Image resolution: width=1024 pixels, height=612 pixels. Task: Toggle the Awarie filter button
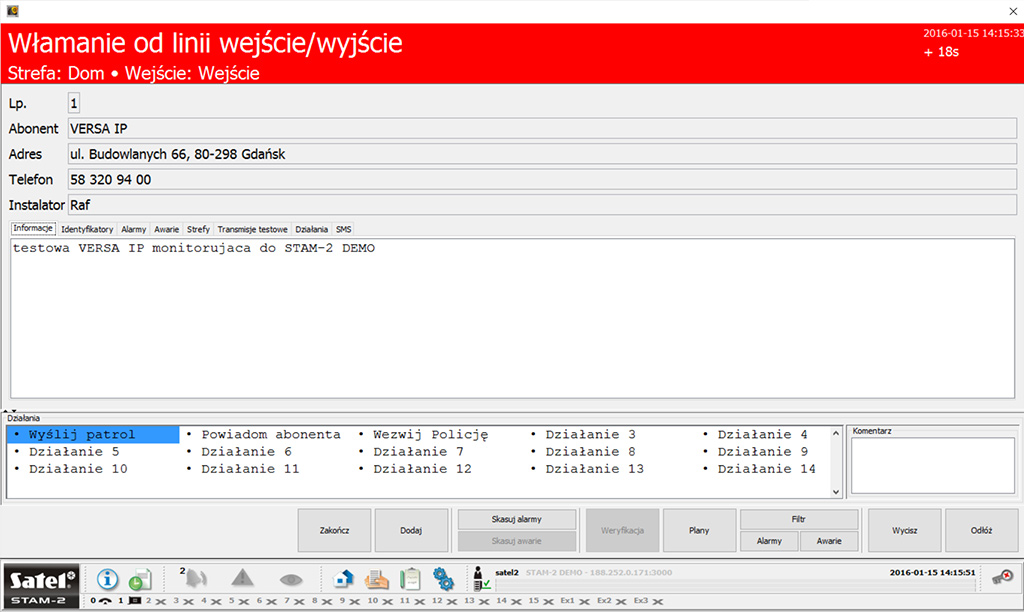(x=829, y=541)
